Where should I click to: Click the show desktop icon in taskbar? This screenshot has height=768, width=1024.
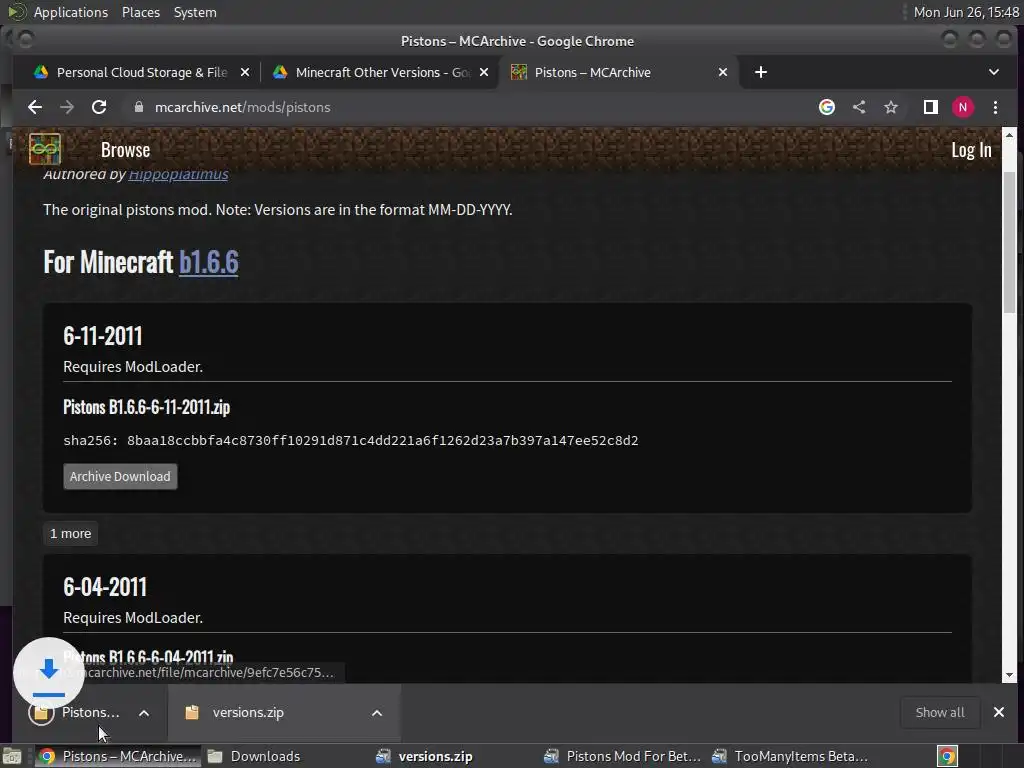[x=12, y=756]
